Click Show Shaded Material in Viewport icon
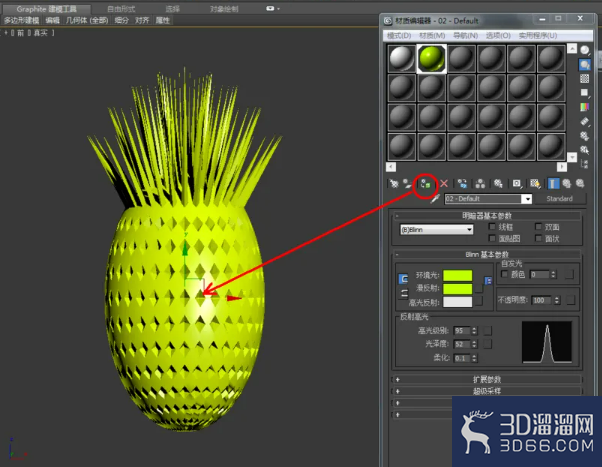602x467 pixels. [x=535, y=184]
